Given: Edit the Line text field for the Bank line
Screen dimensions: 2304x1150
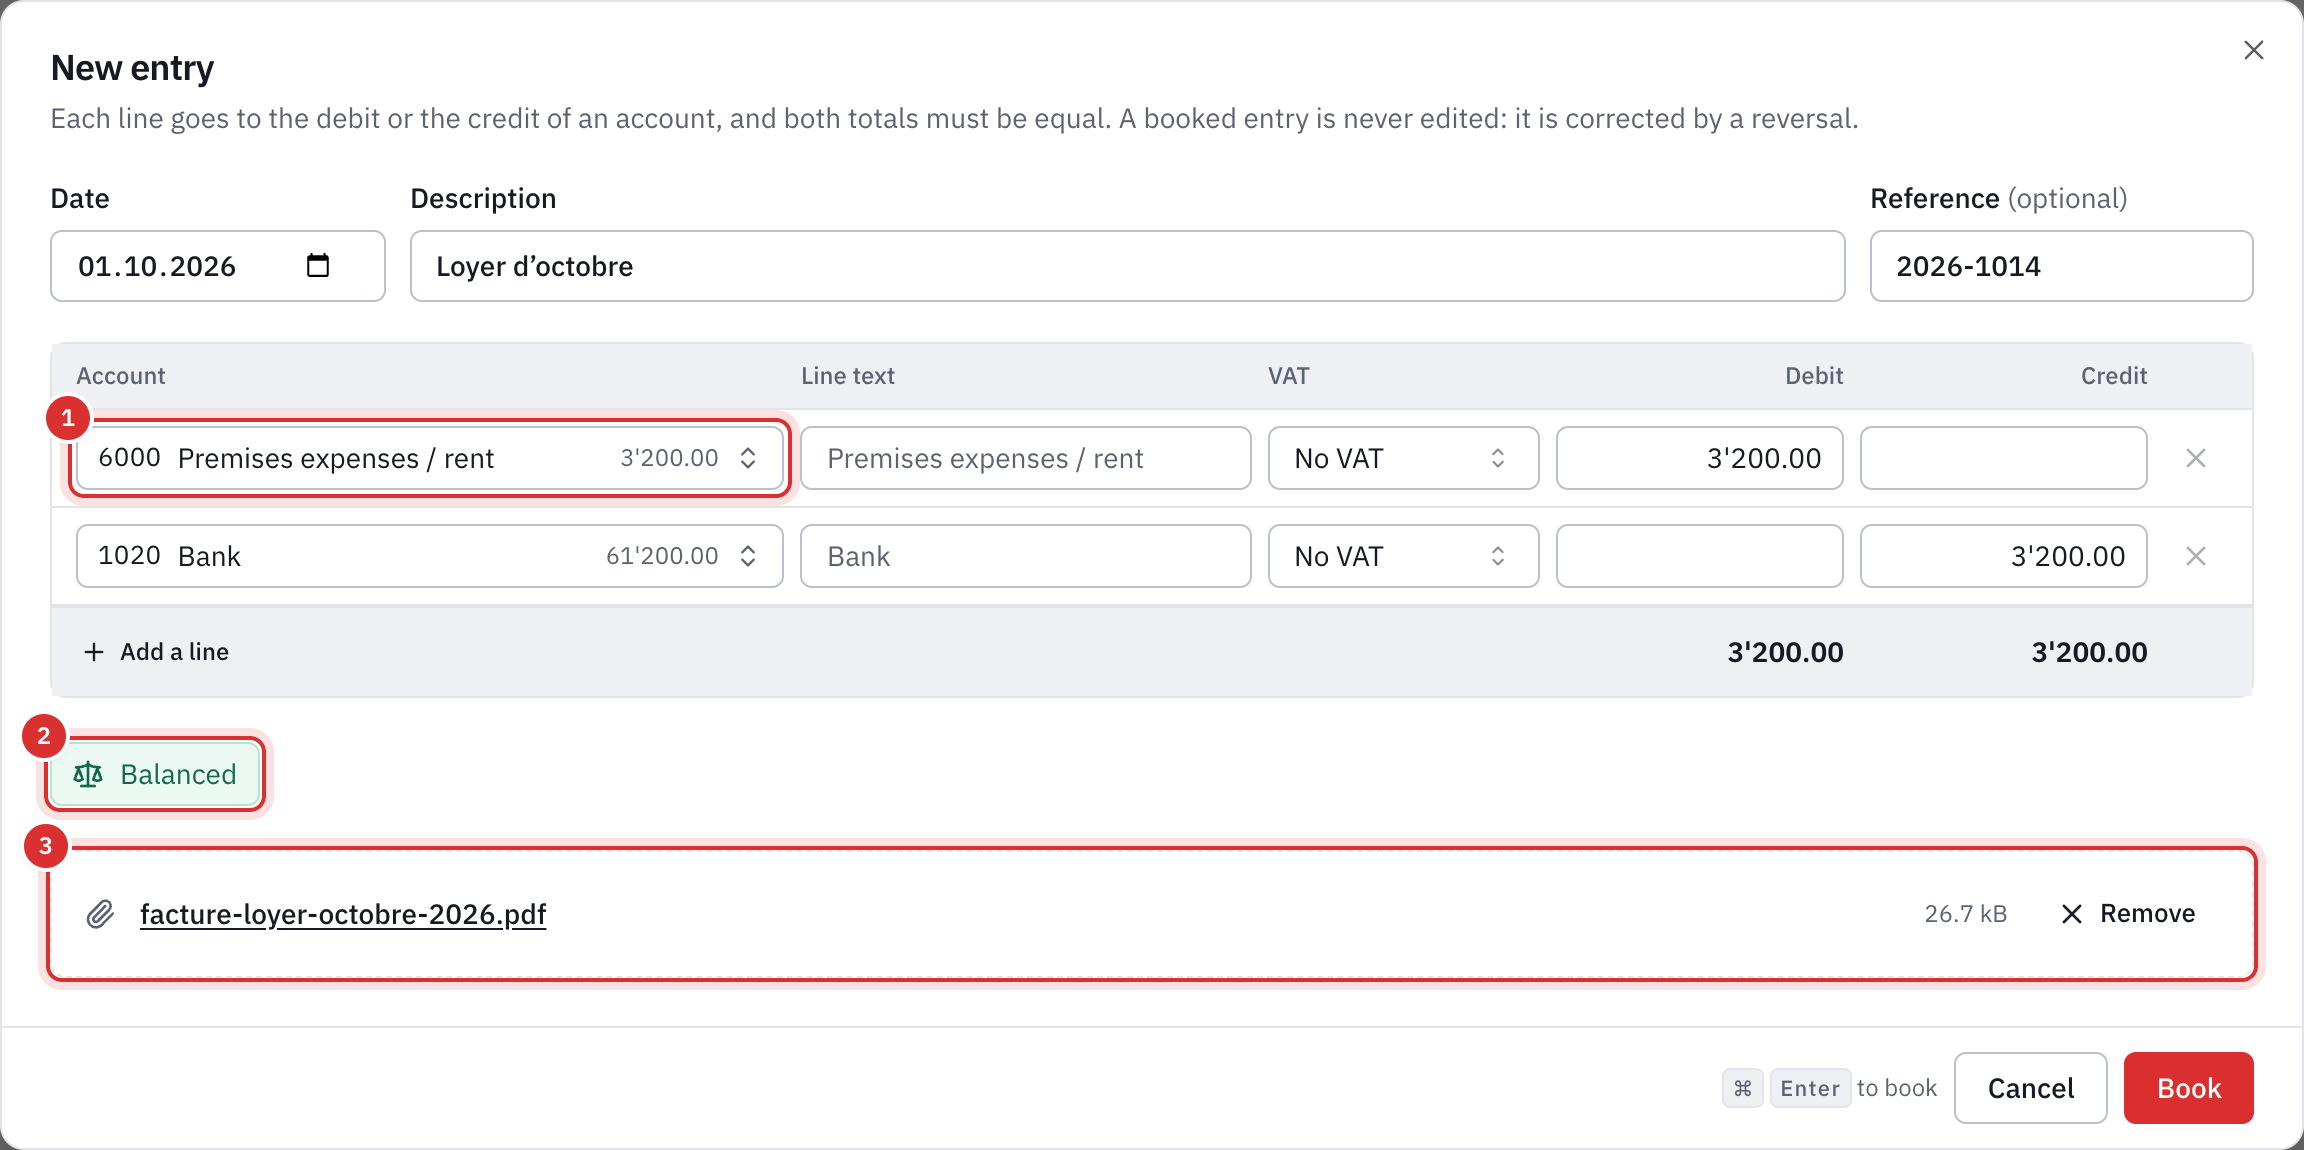Looking at the screenshot, I should 1025,556.
